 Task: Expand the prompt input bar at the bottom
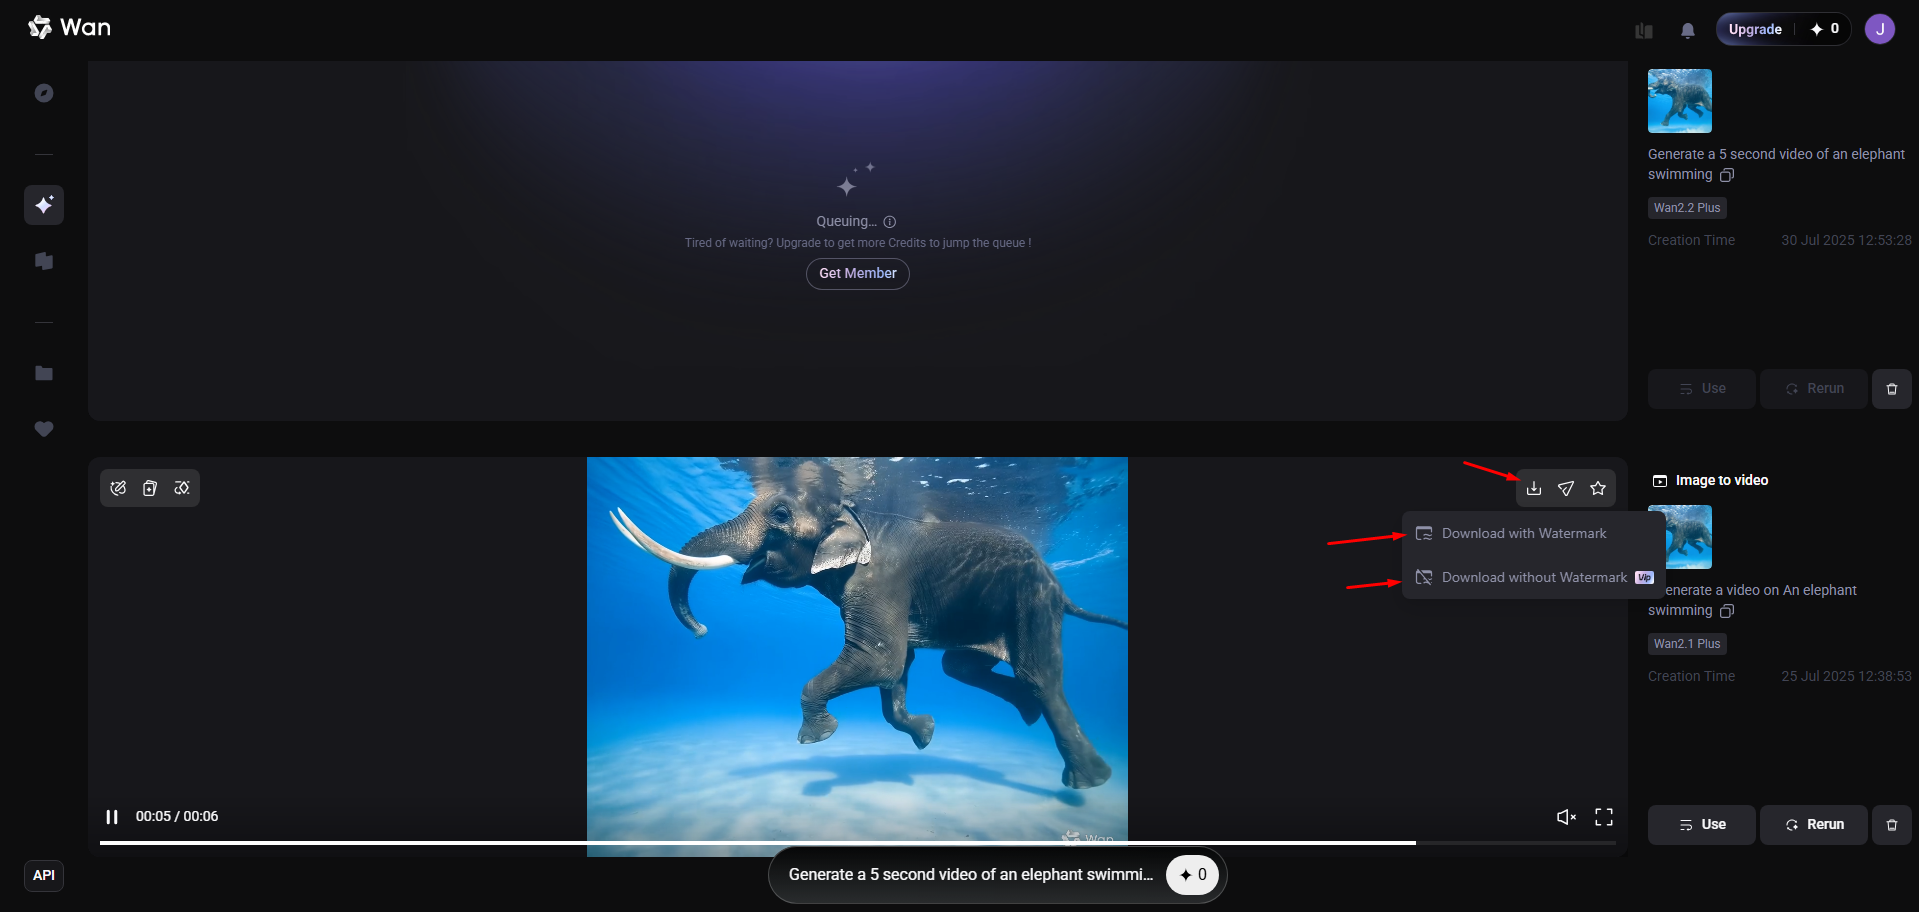click(970, 873)
